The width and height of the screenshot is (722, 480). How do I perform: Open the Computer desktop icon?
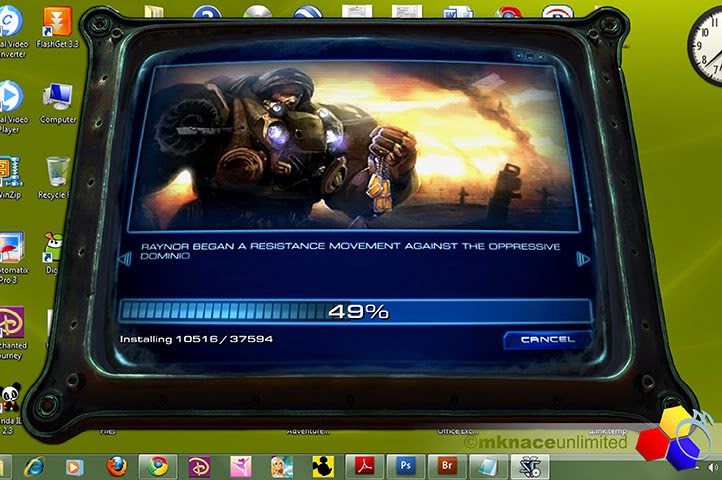click(x=58, y=104)
